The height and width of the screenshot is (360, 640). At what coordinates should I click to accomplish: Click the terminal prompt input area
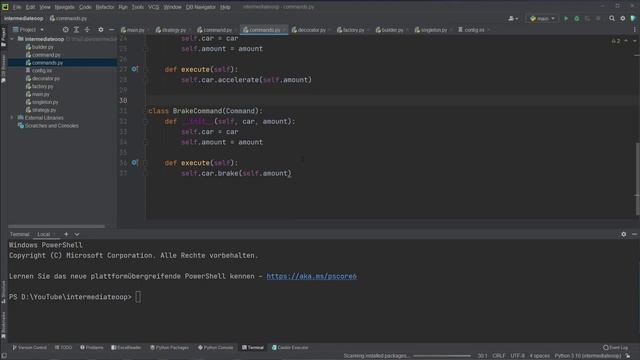(x=138, y=297)
